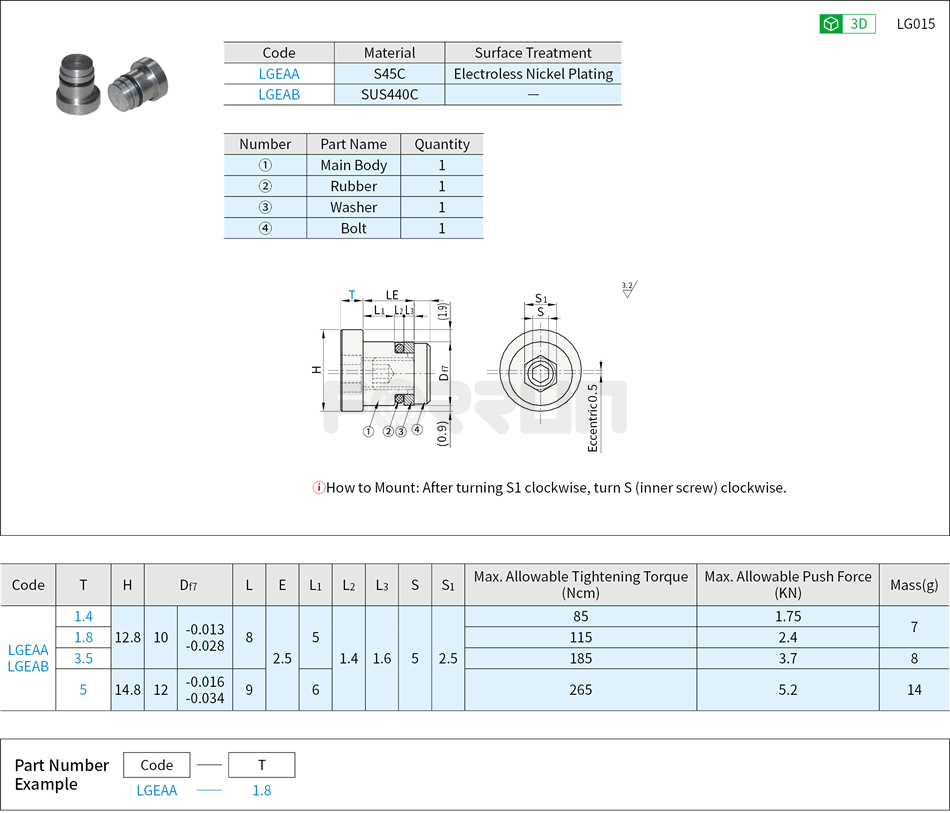
Task: Click the Bolt part name cell
Action: click(x=353, y=228)
